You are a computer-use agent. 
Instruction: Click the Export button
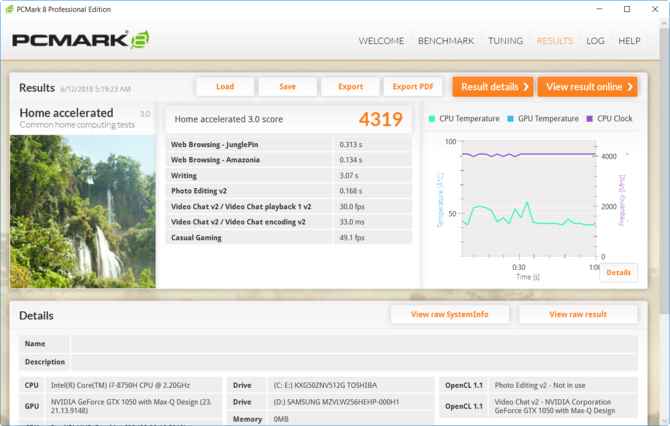point(350,87)
